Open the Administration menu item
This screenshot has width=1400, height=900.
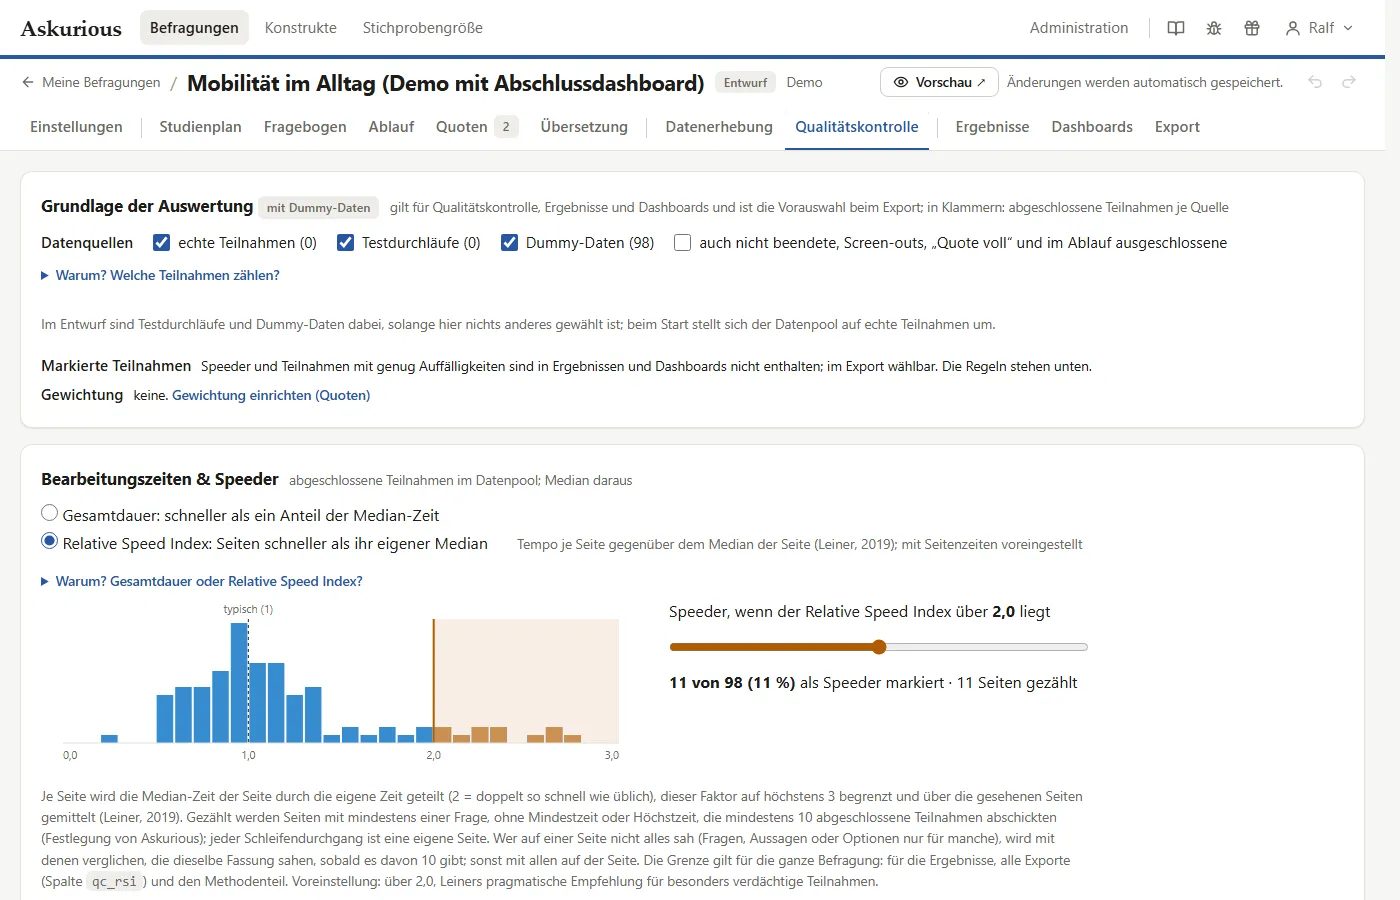[x=1079, y=28]
